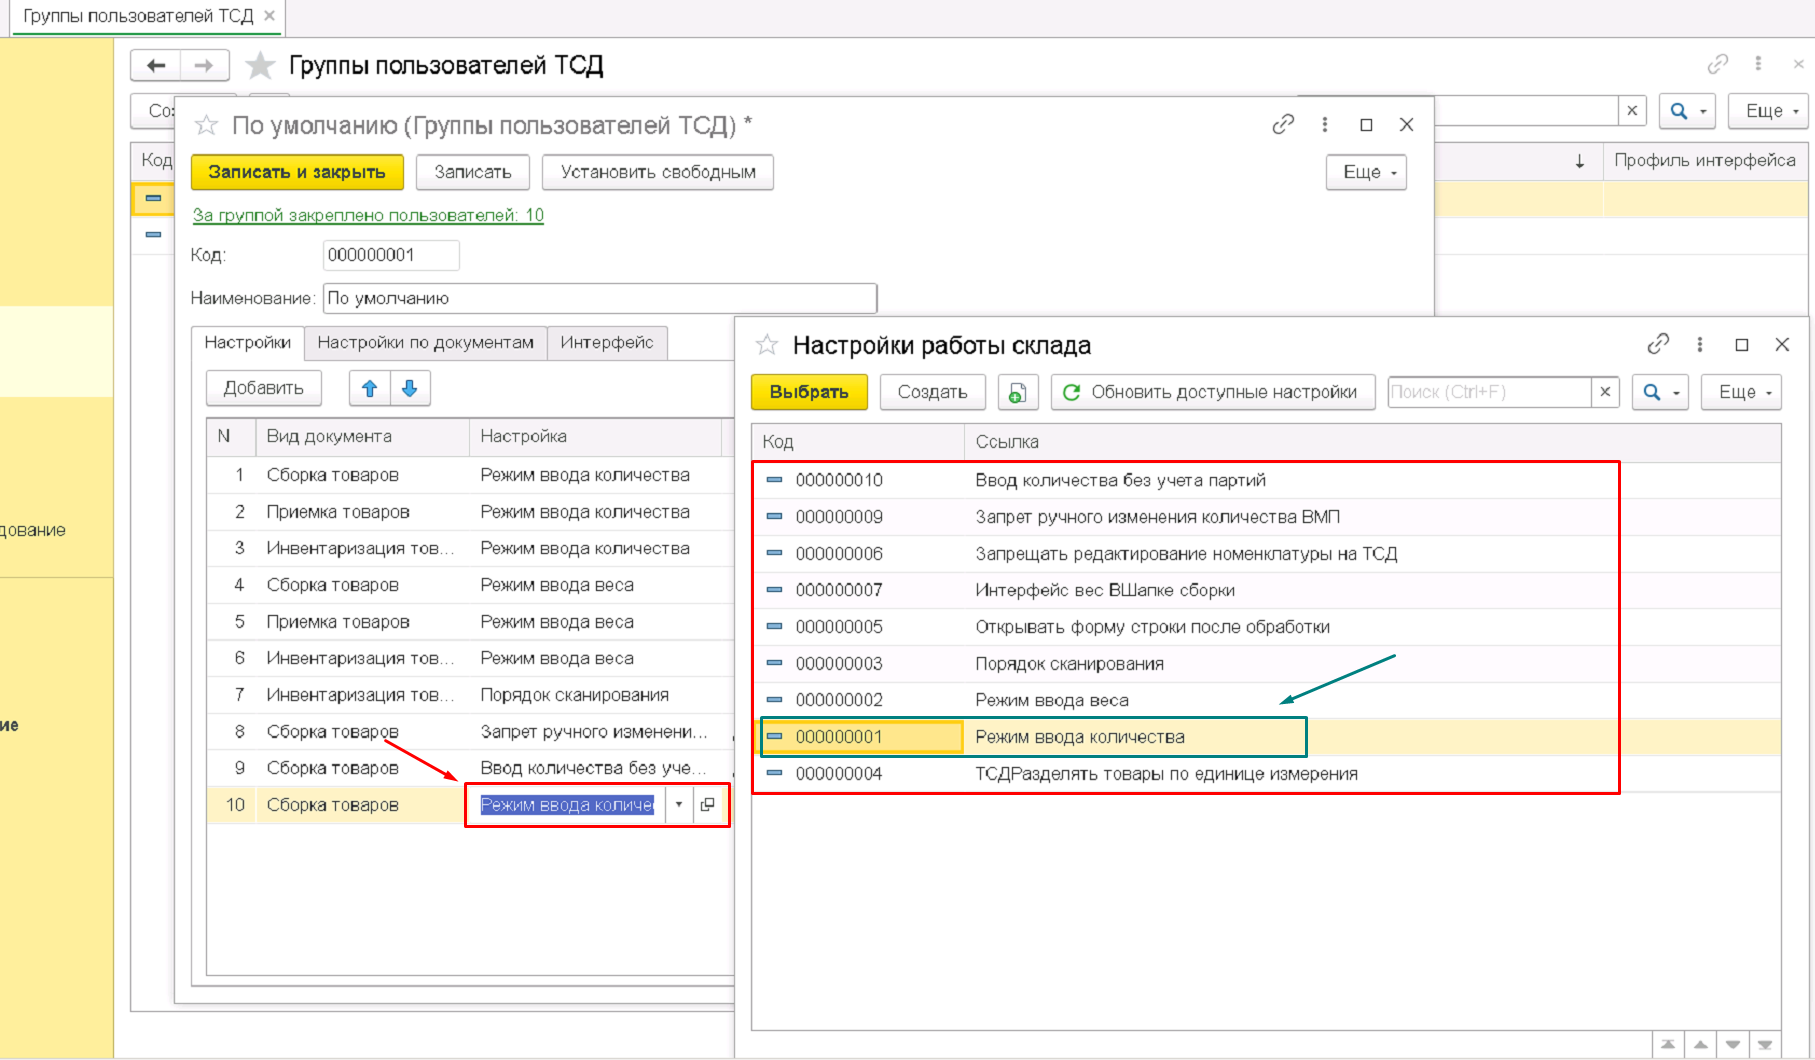This screenshot has width=1815, height=1060.
Task: Get link icon in Настройки работы склада
Action: (x=1657, y=344)
